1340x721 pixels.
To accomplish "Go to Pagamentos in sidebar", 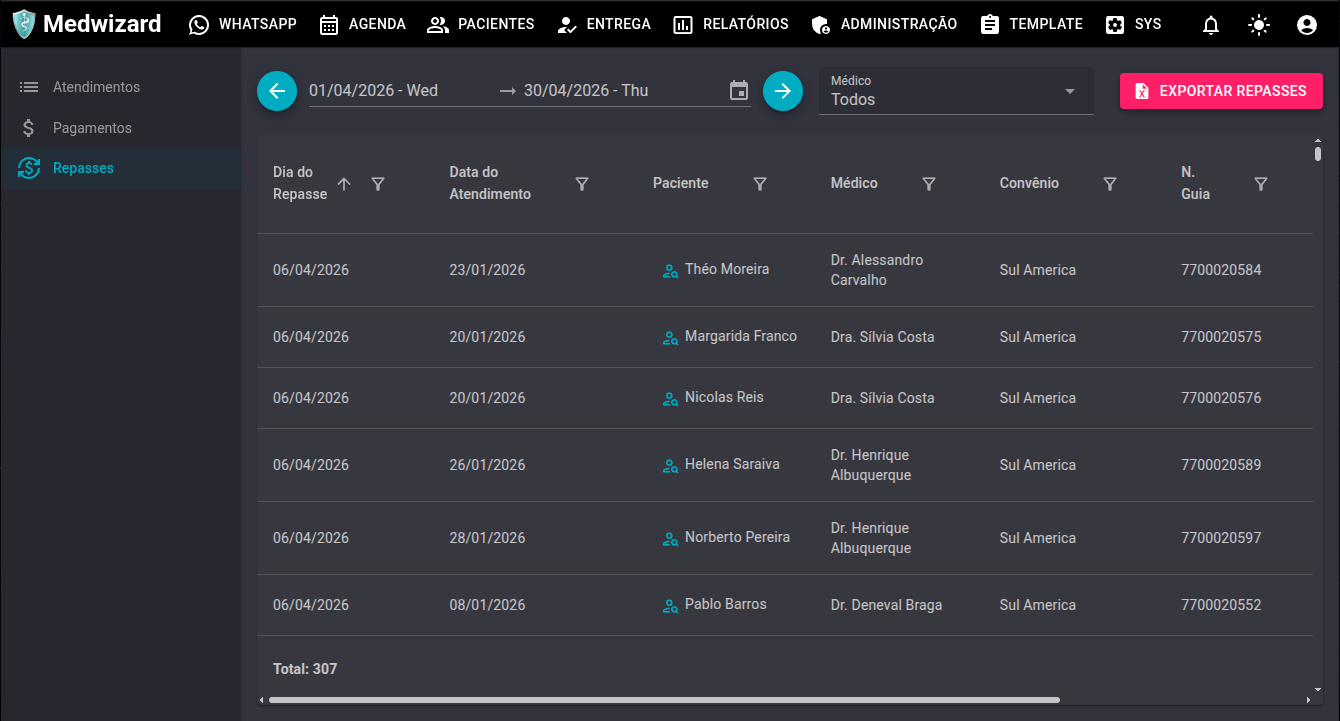I will pyautogui.click(x=120, y=128).
